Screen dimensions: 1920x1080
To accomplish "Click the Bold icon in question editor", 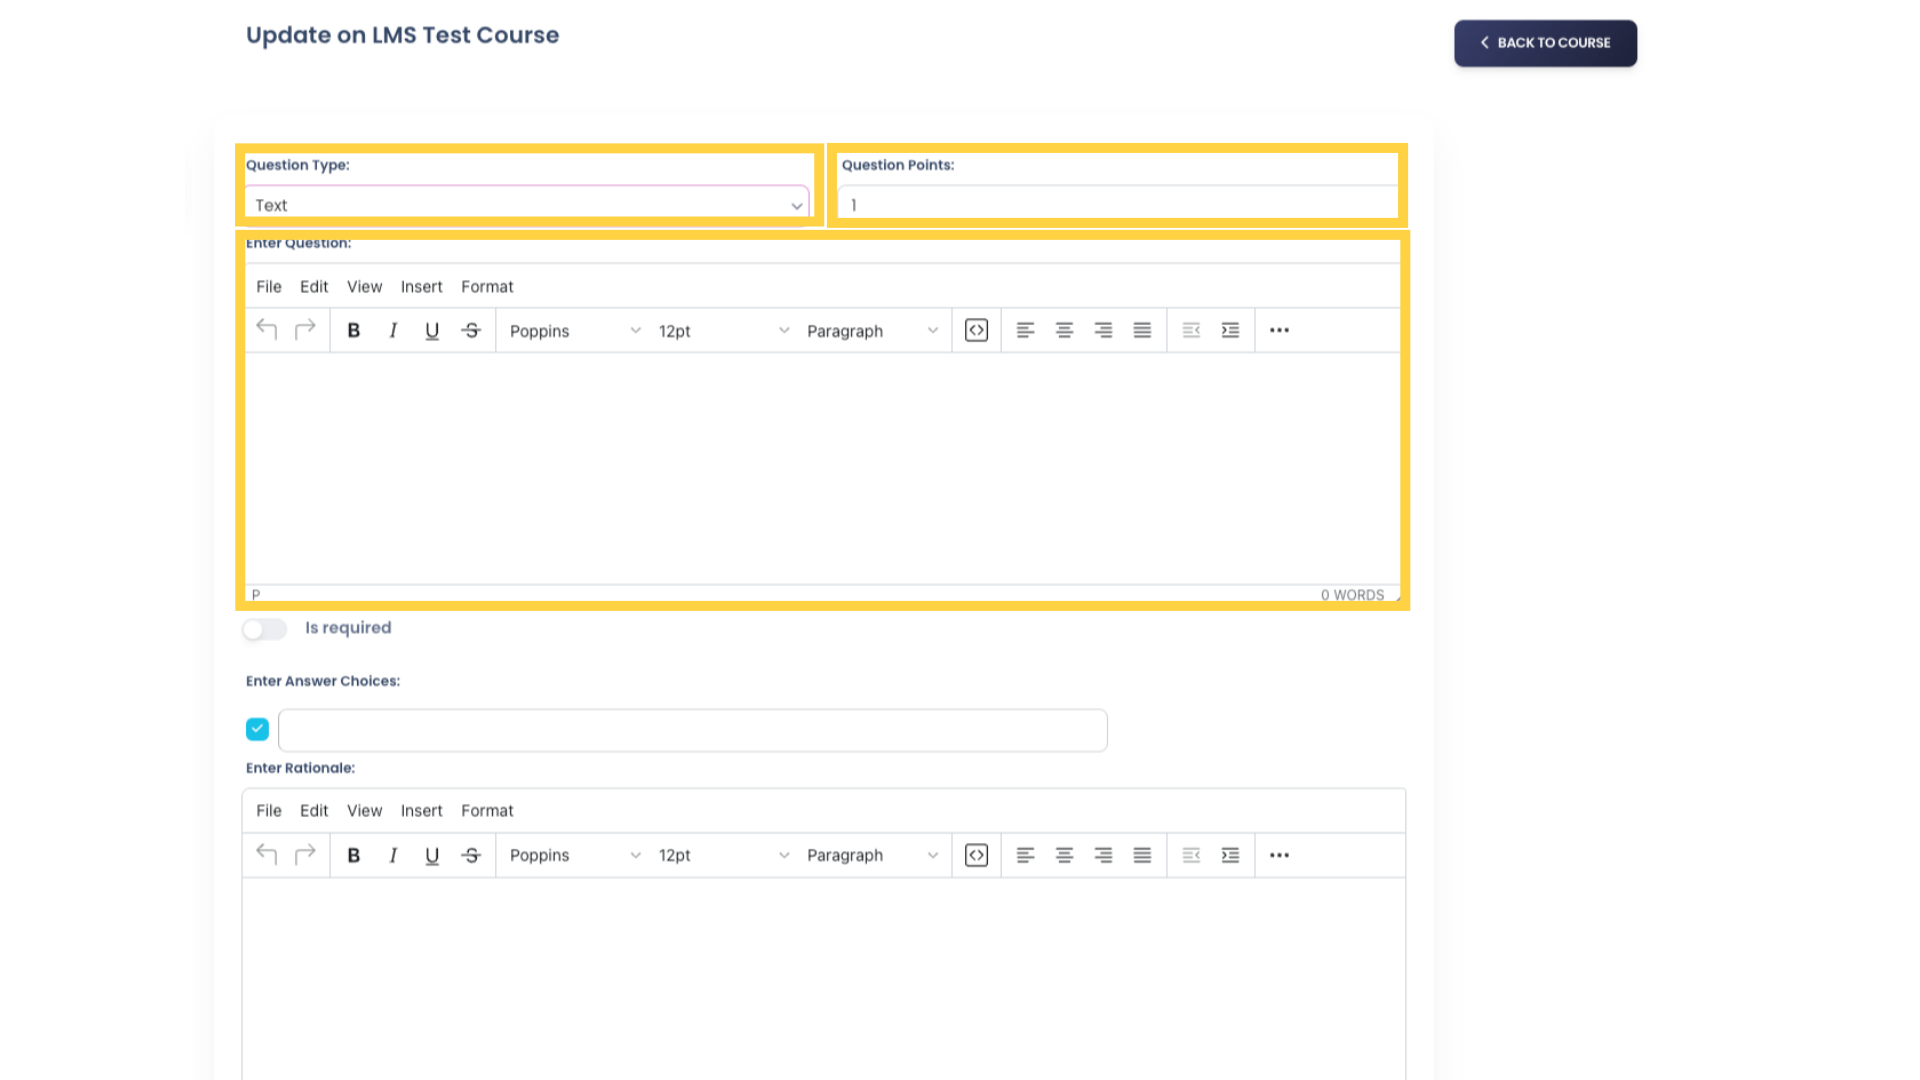I will click(352, 330).
